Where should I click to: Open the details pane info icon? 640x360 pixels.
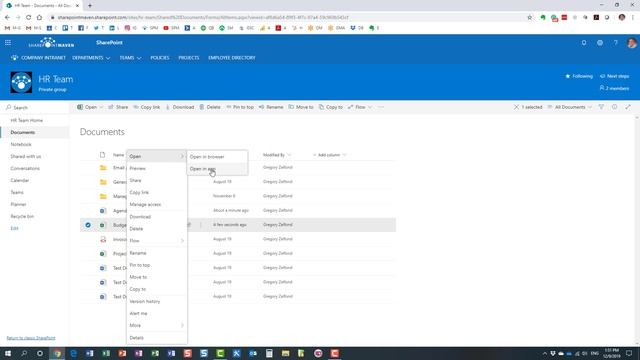tap(614, 107)
